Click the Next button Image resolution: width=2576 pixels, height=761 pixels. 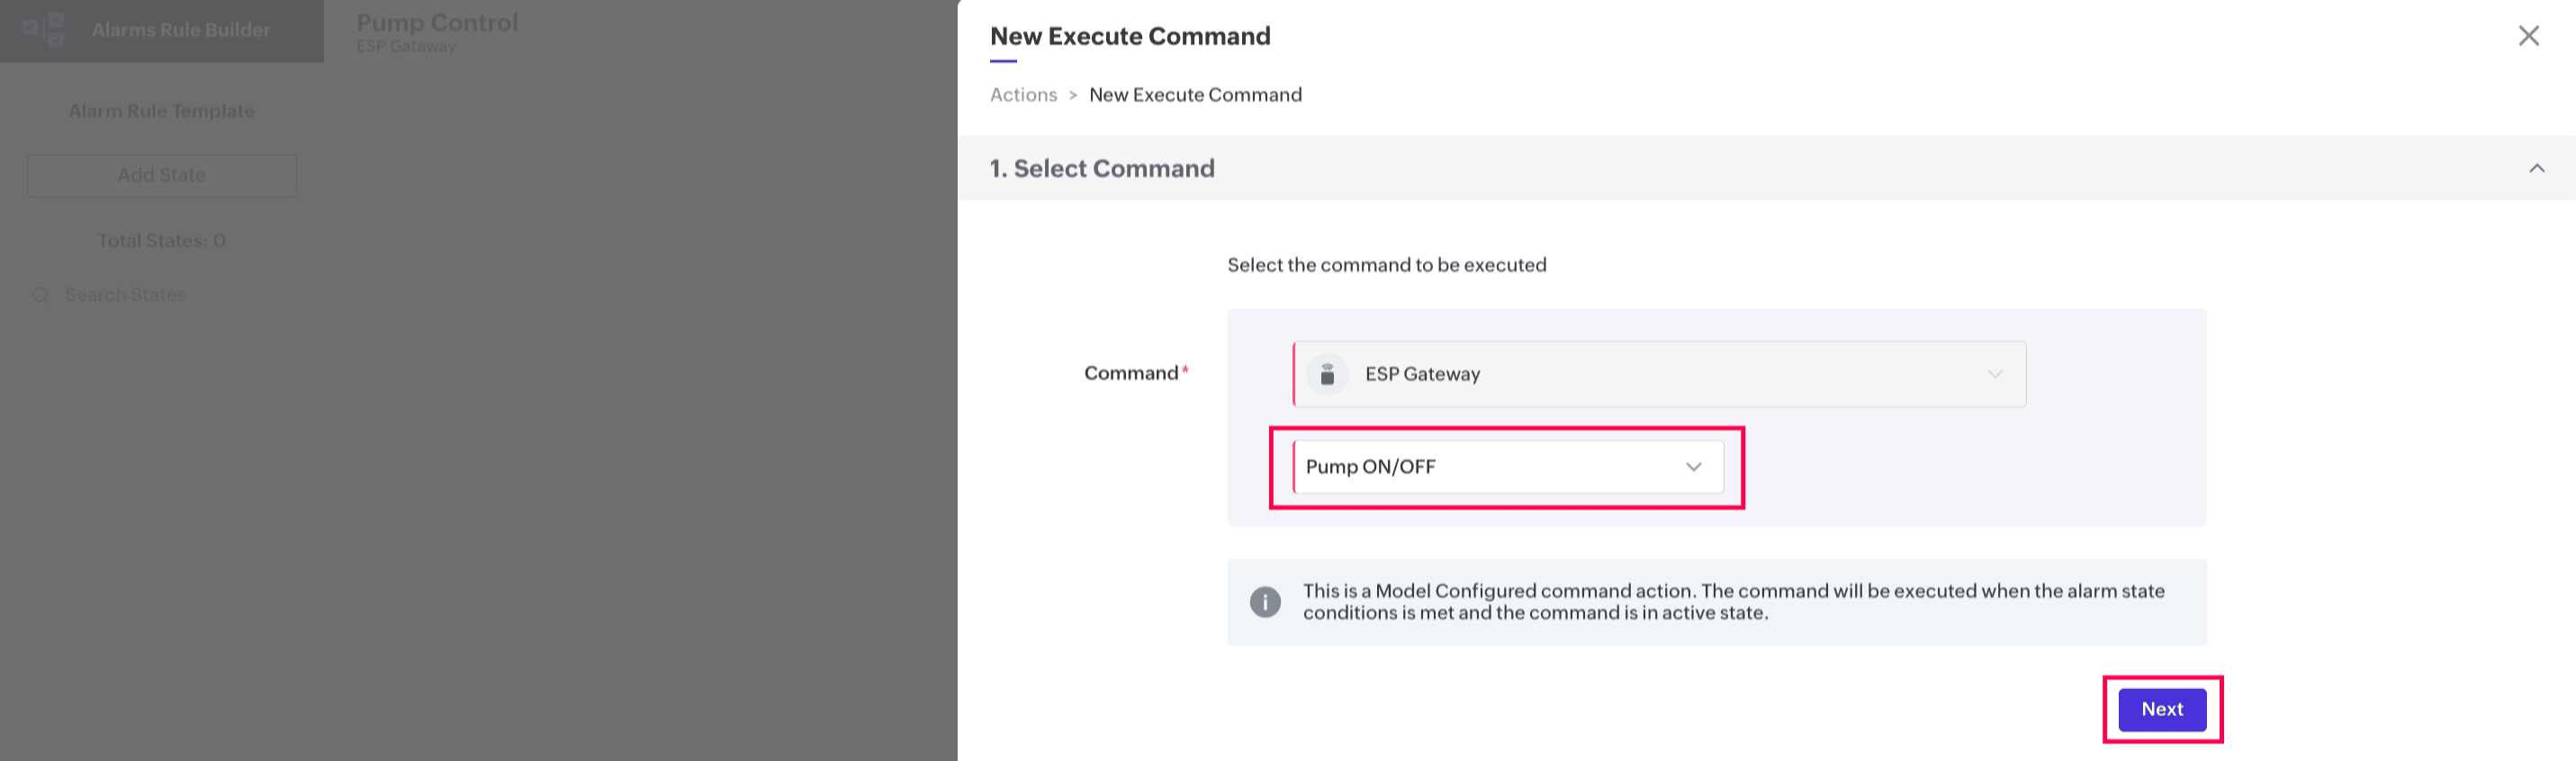pos(2161,709)
